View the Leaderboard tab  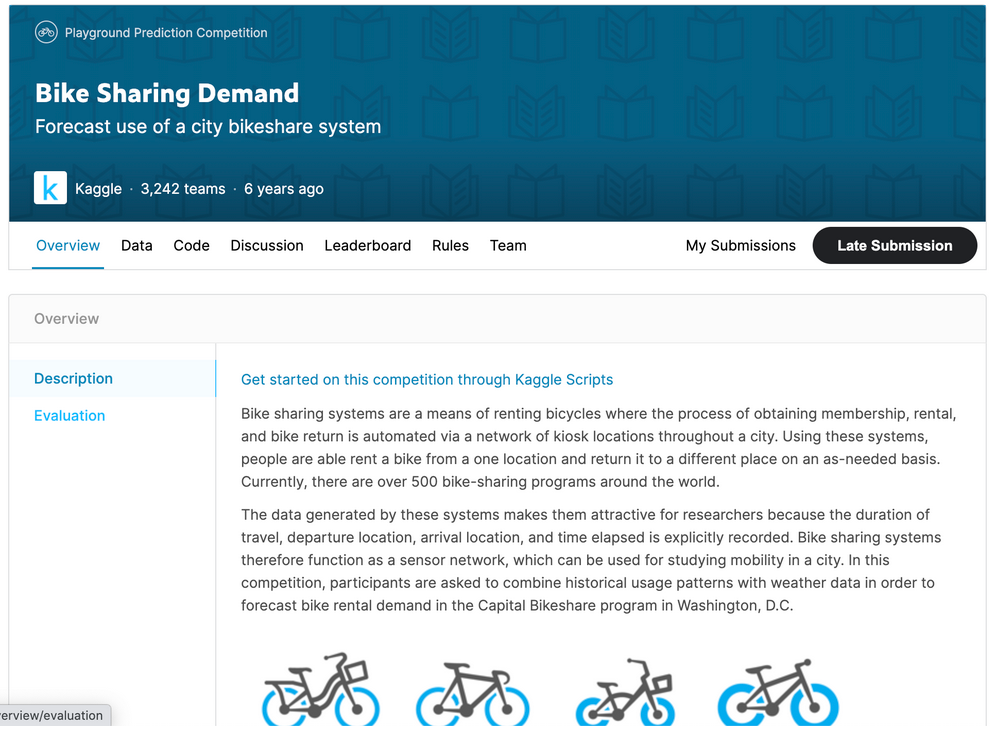pos(367,245)
